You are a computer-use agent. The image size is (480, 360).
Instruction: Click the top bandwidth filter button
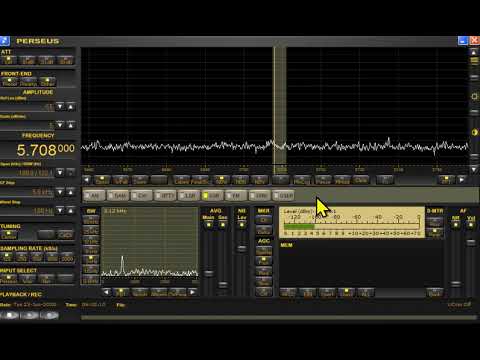coord(91,220)
